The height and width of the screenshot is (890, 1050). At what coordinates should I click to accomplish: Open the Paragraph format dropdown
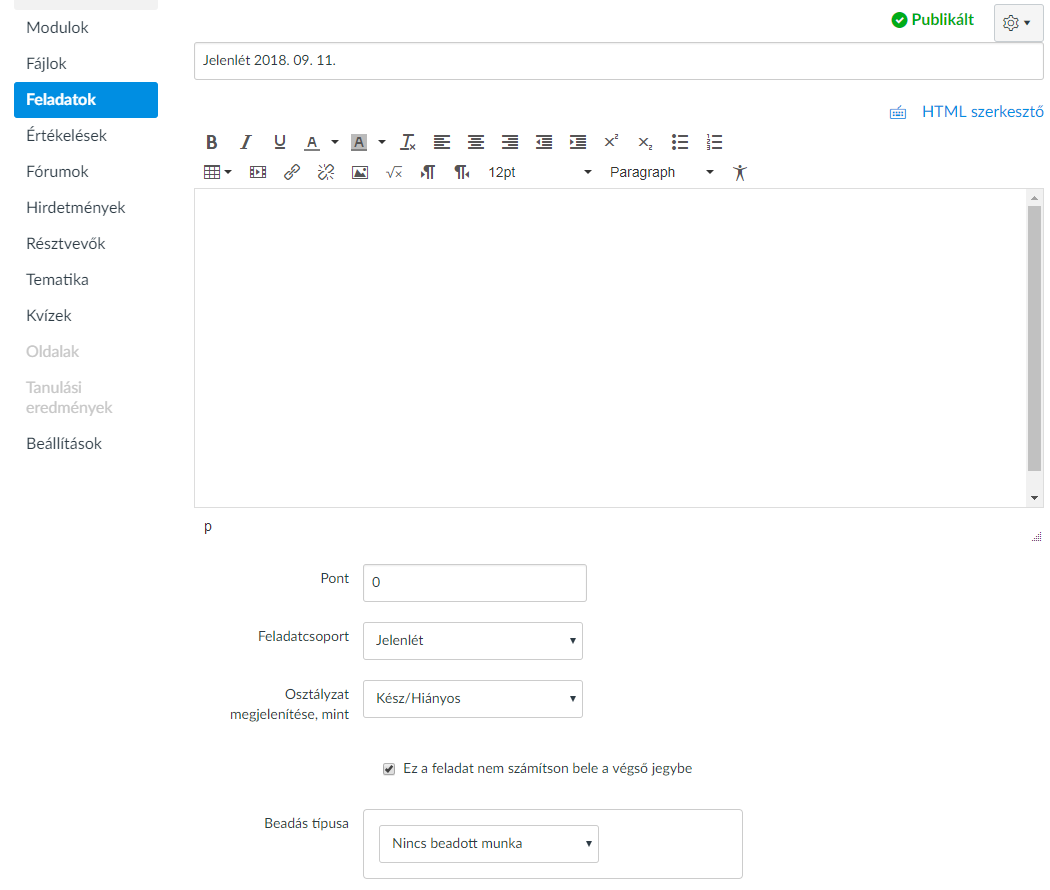662,172
